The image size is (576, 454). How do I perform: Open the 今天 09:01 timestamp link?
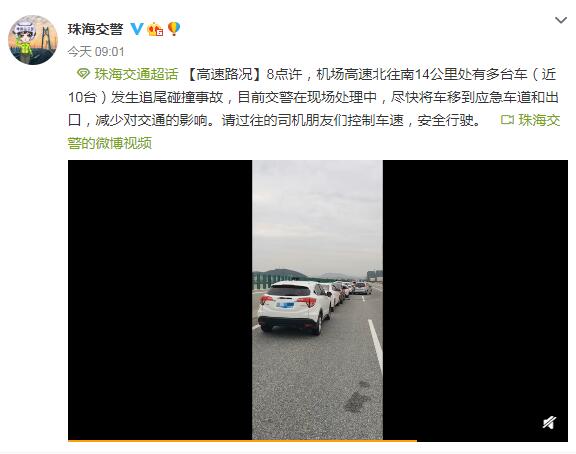tap(96, 52)
